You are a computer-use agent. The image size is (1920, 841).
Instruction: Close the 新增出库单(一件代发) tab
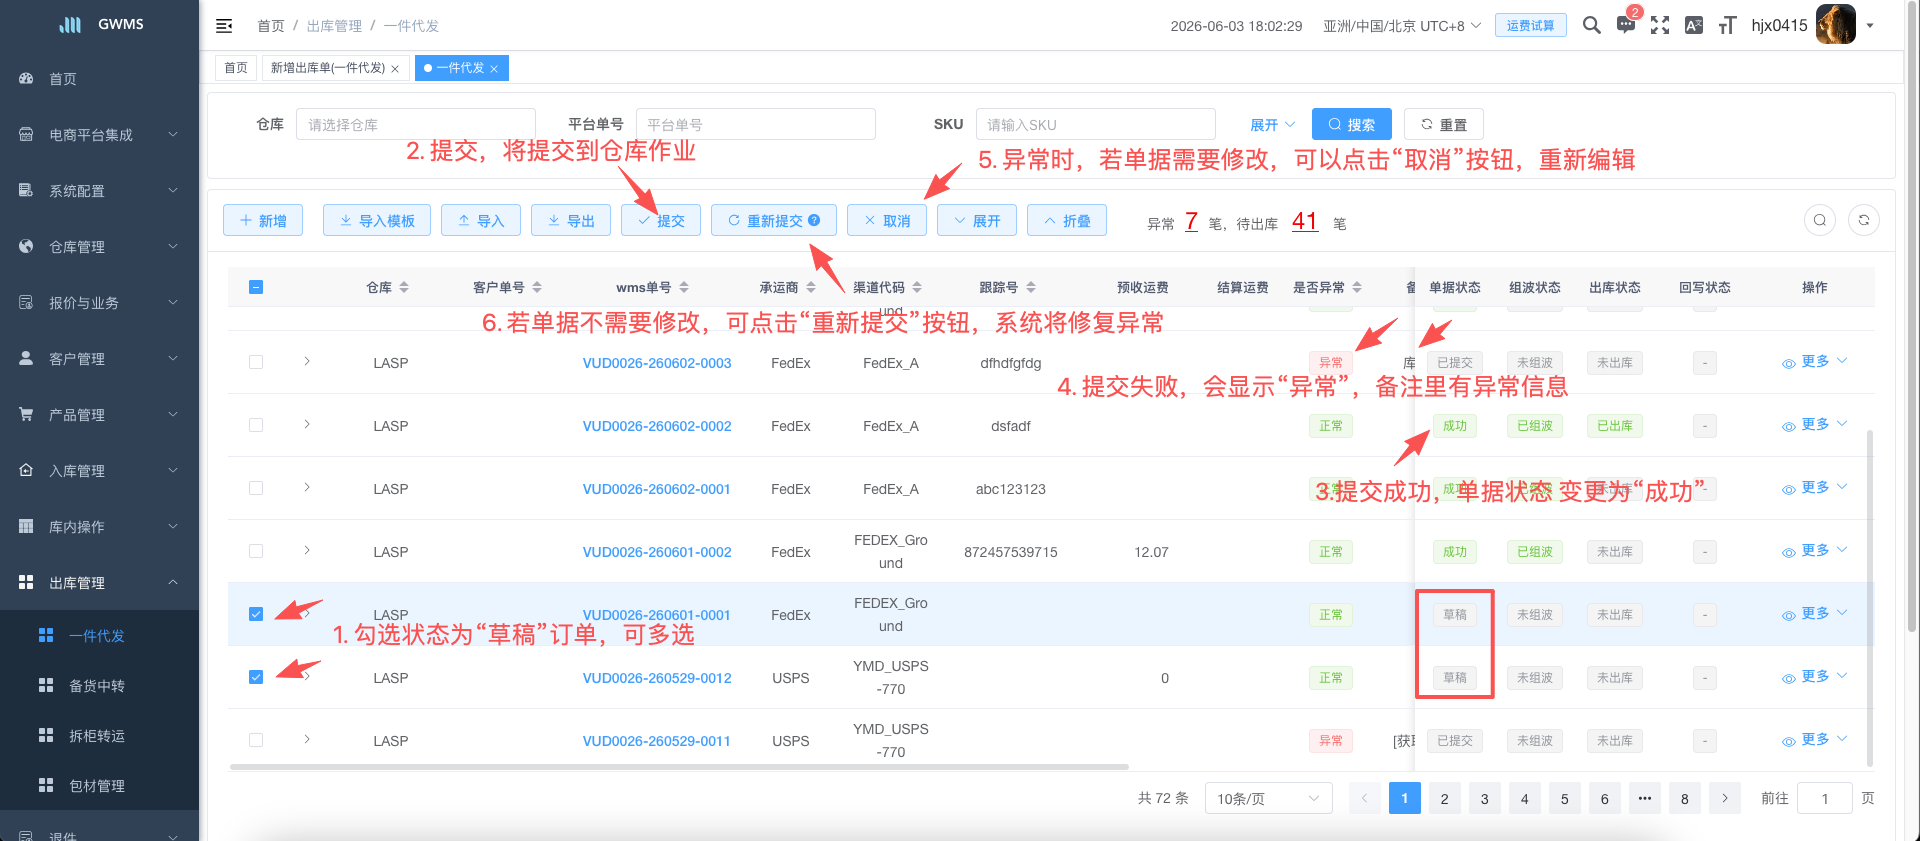[395, 69]
